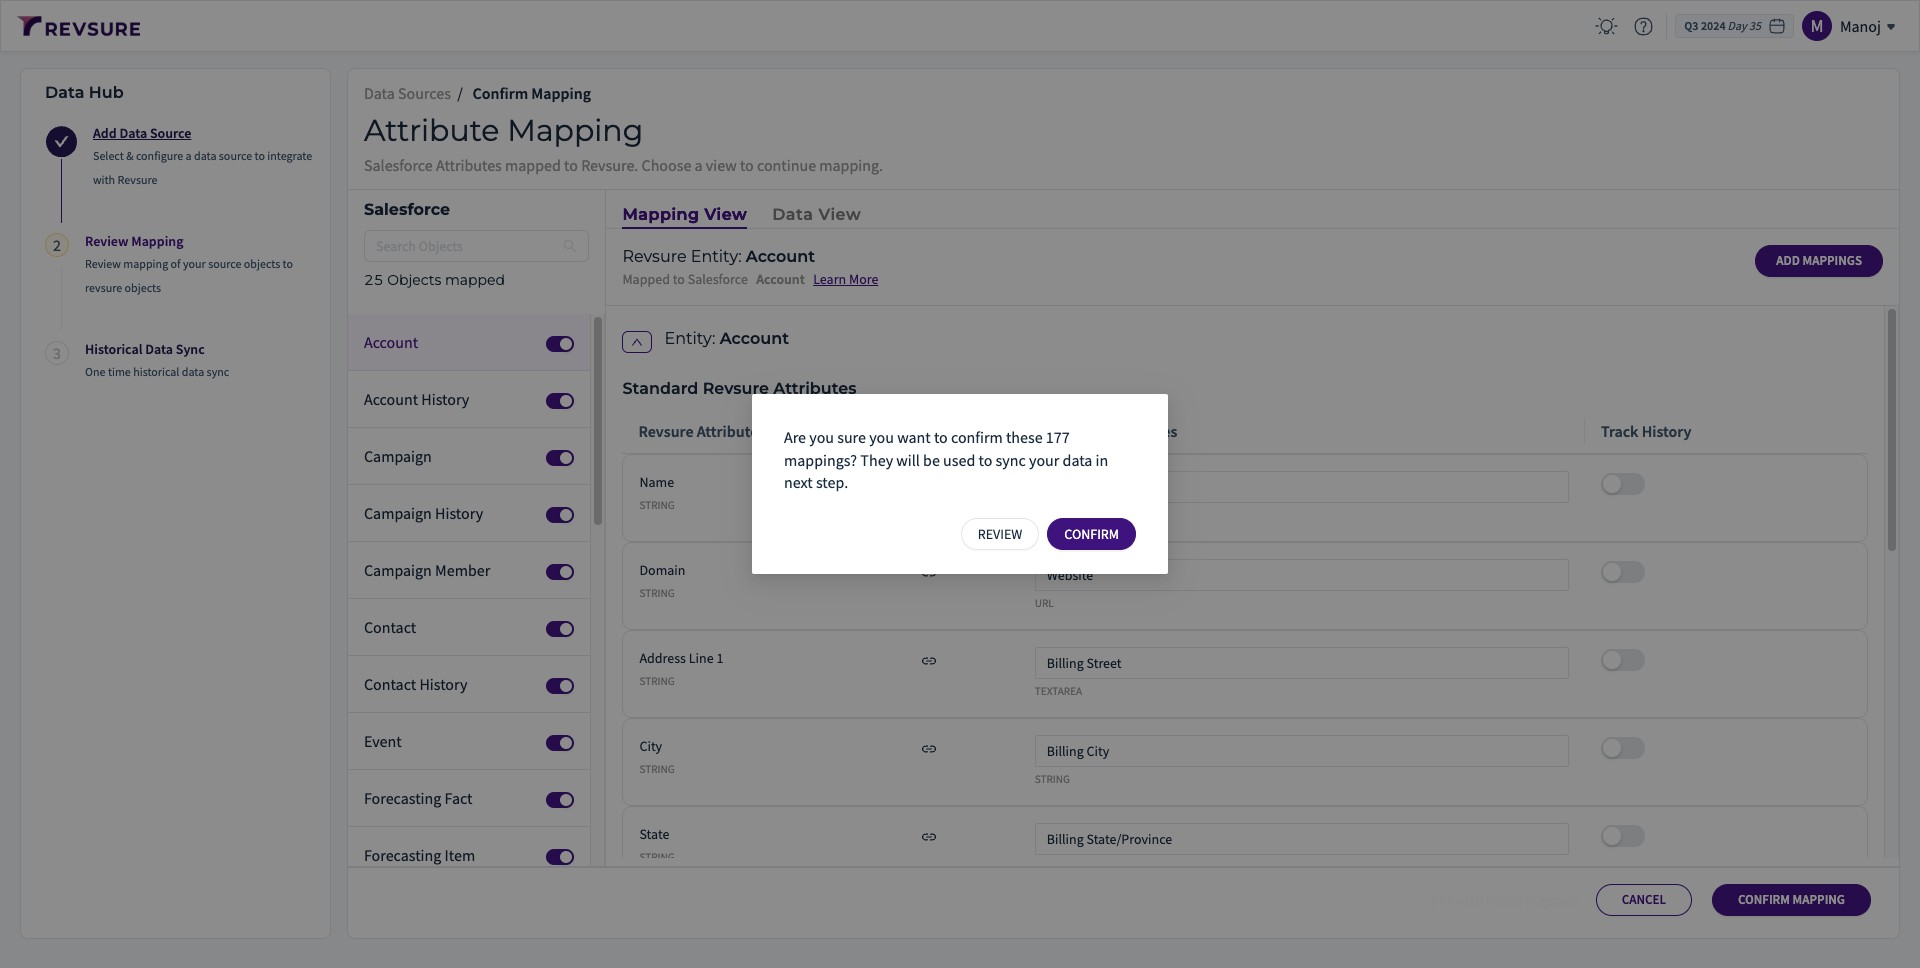Click the Historical Data Sync step title
The width and height of the screenshot is (1920, 968).
[x=144, y=349]
